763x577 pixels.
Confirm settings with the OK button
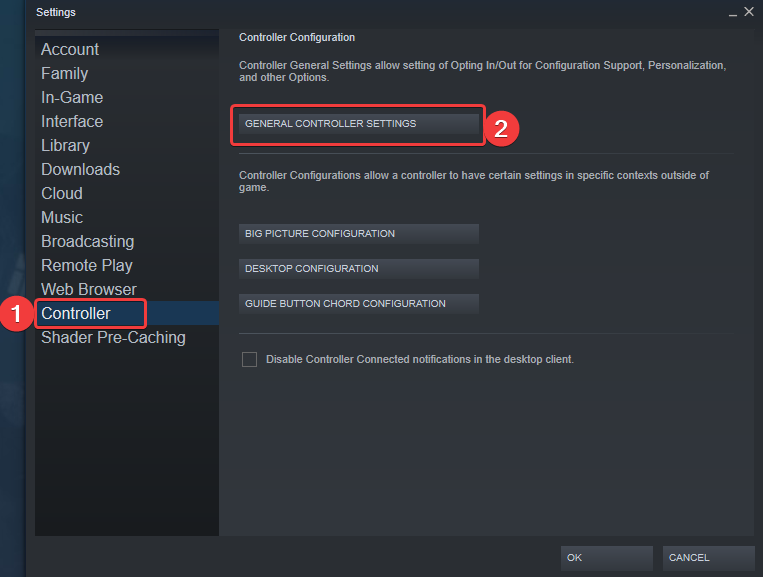click(606, 558)
